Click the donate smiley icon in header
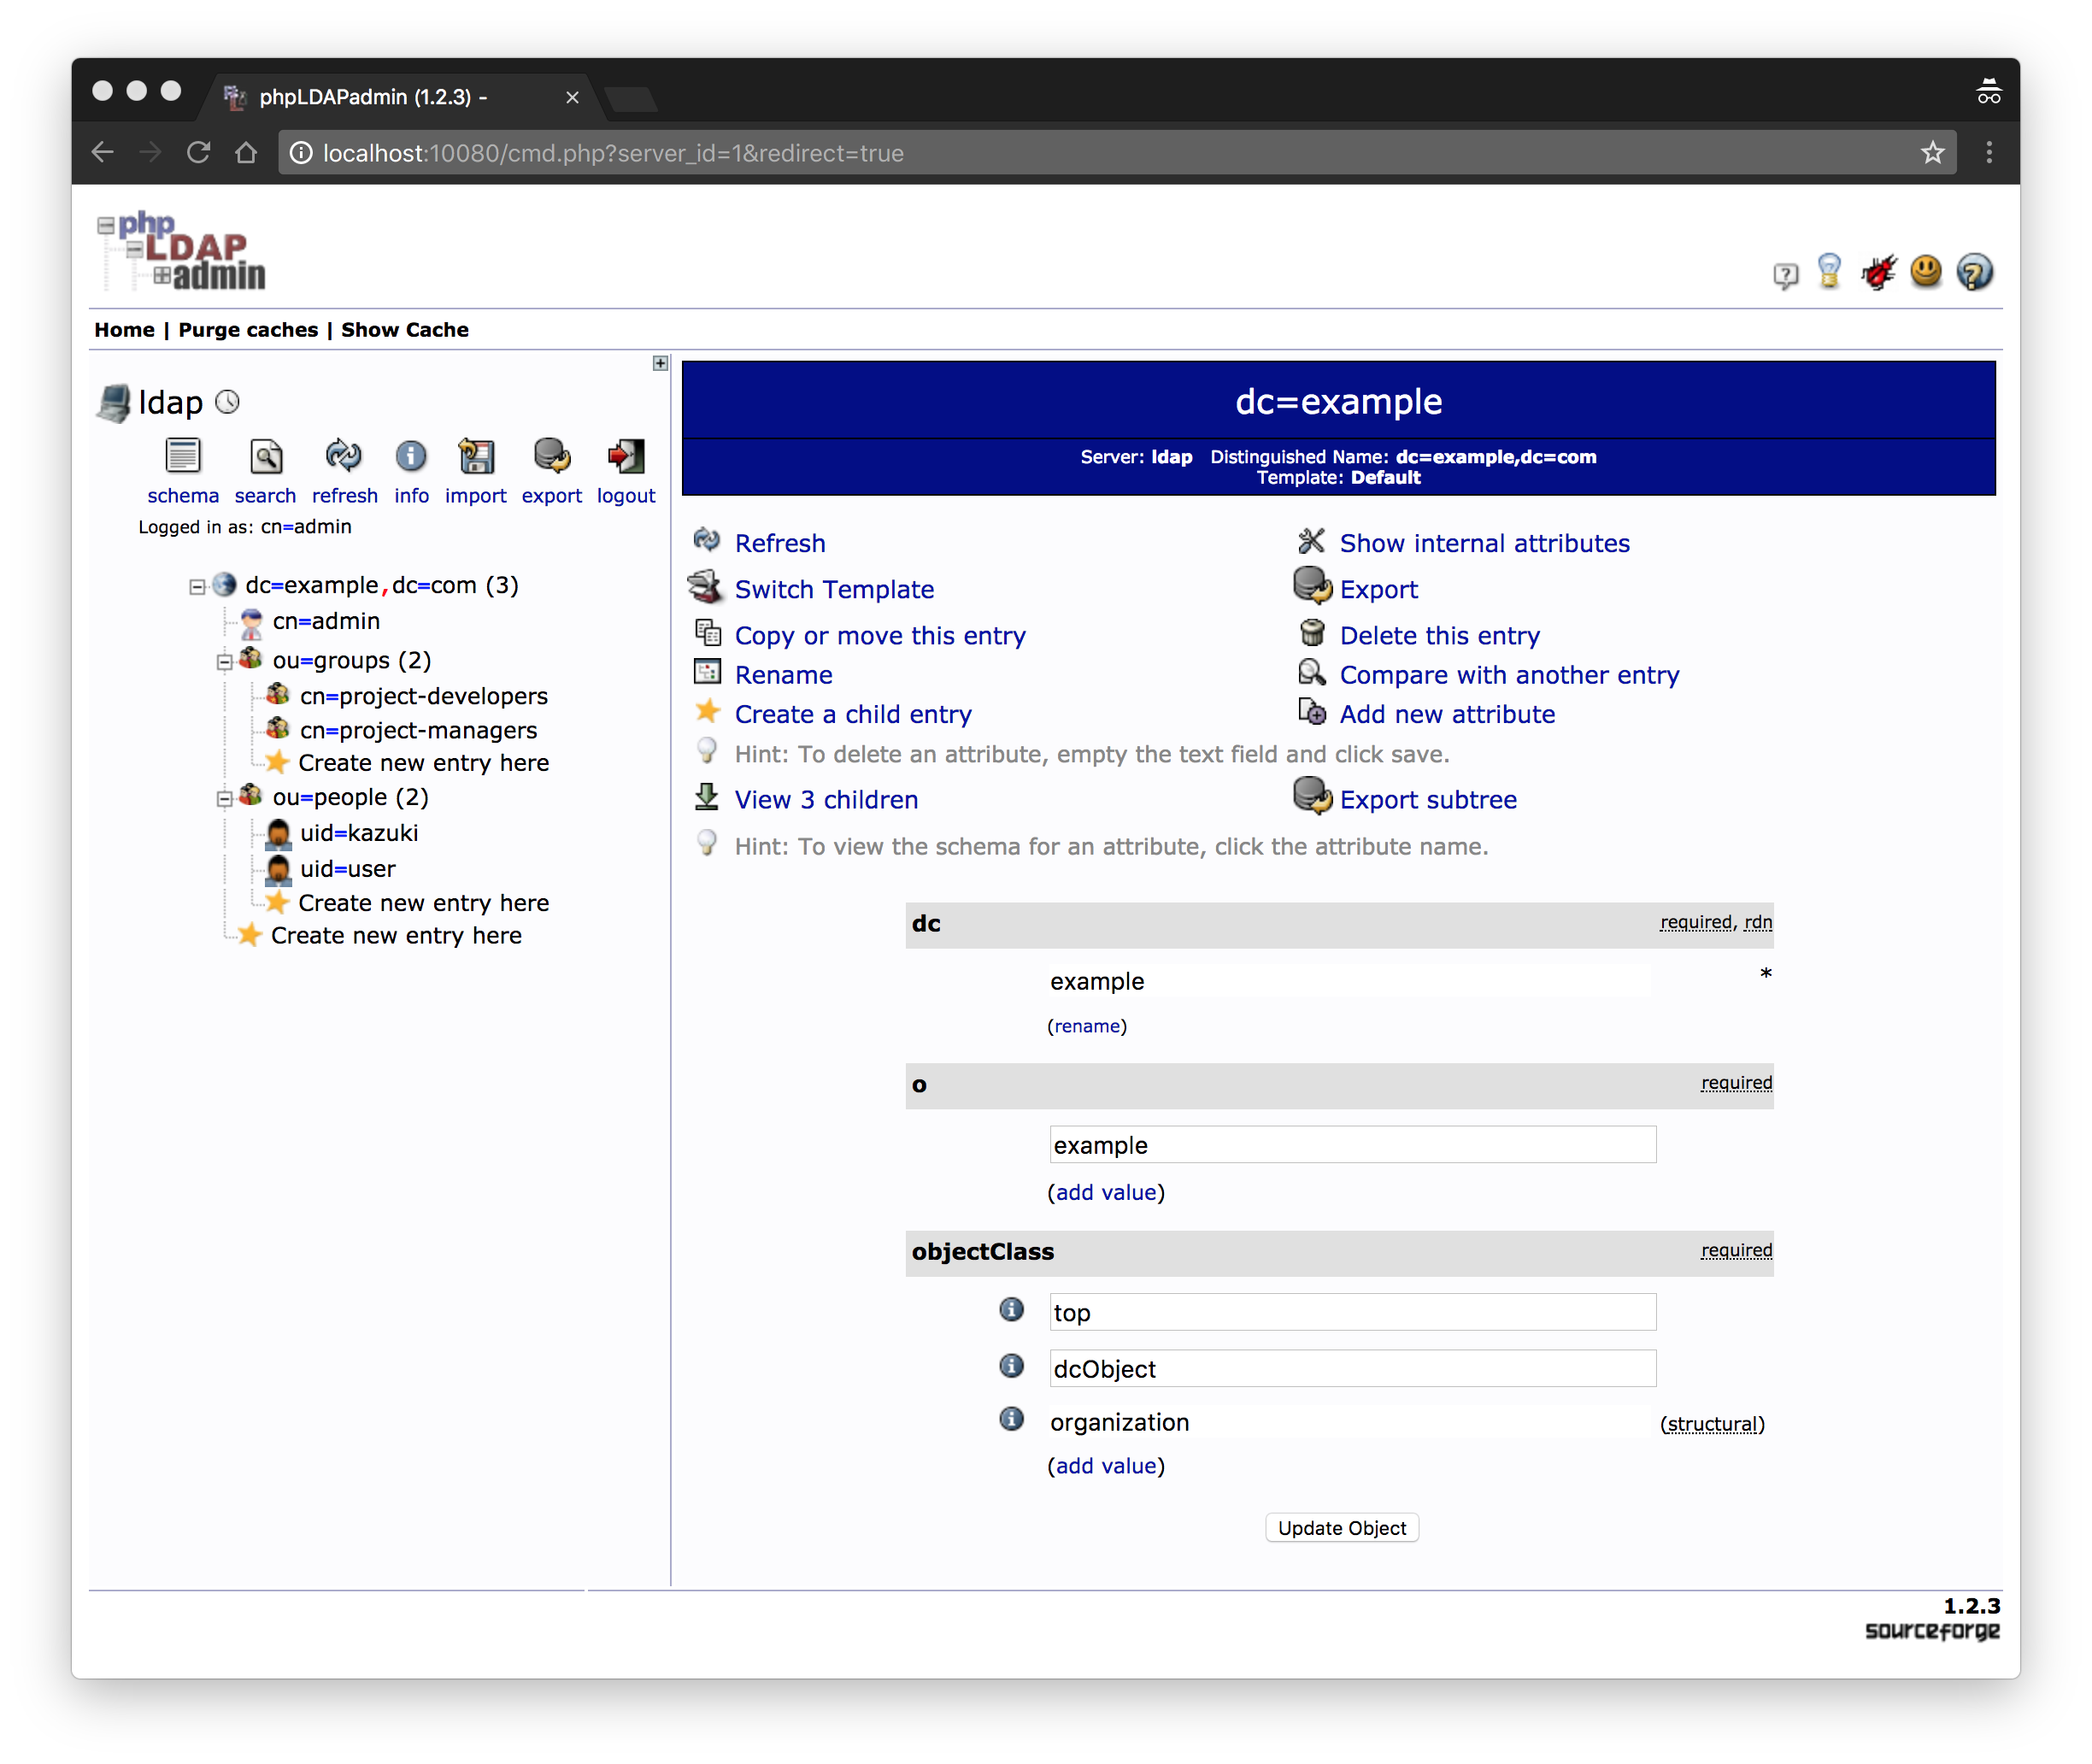This screenshot has width=2092, height=1764. pyautogui.click(x=1925, y=271)
